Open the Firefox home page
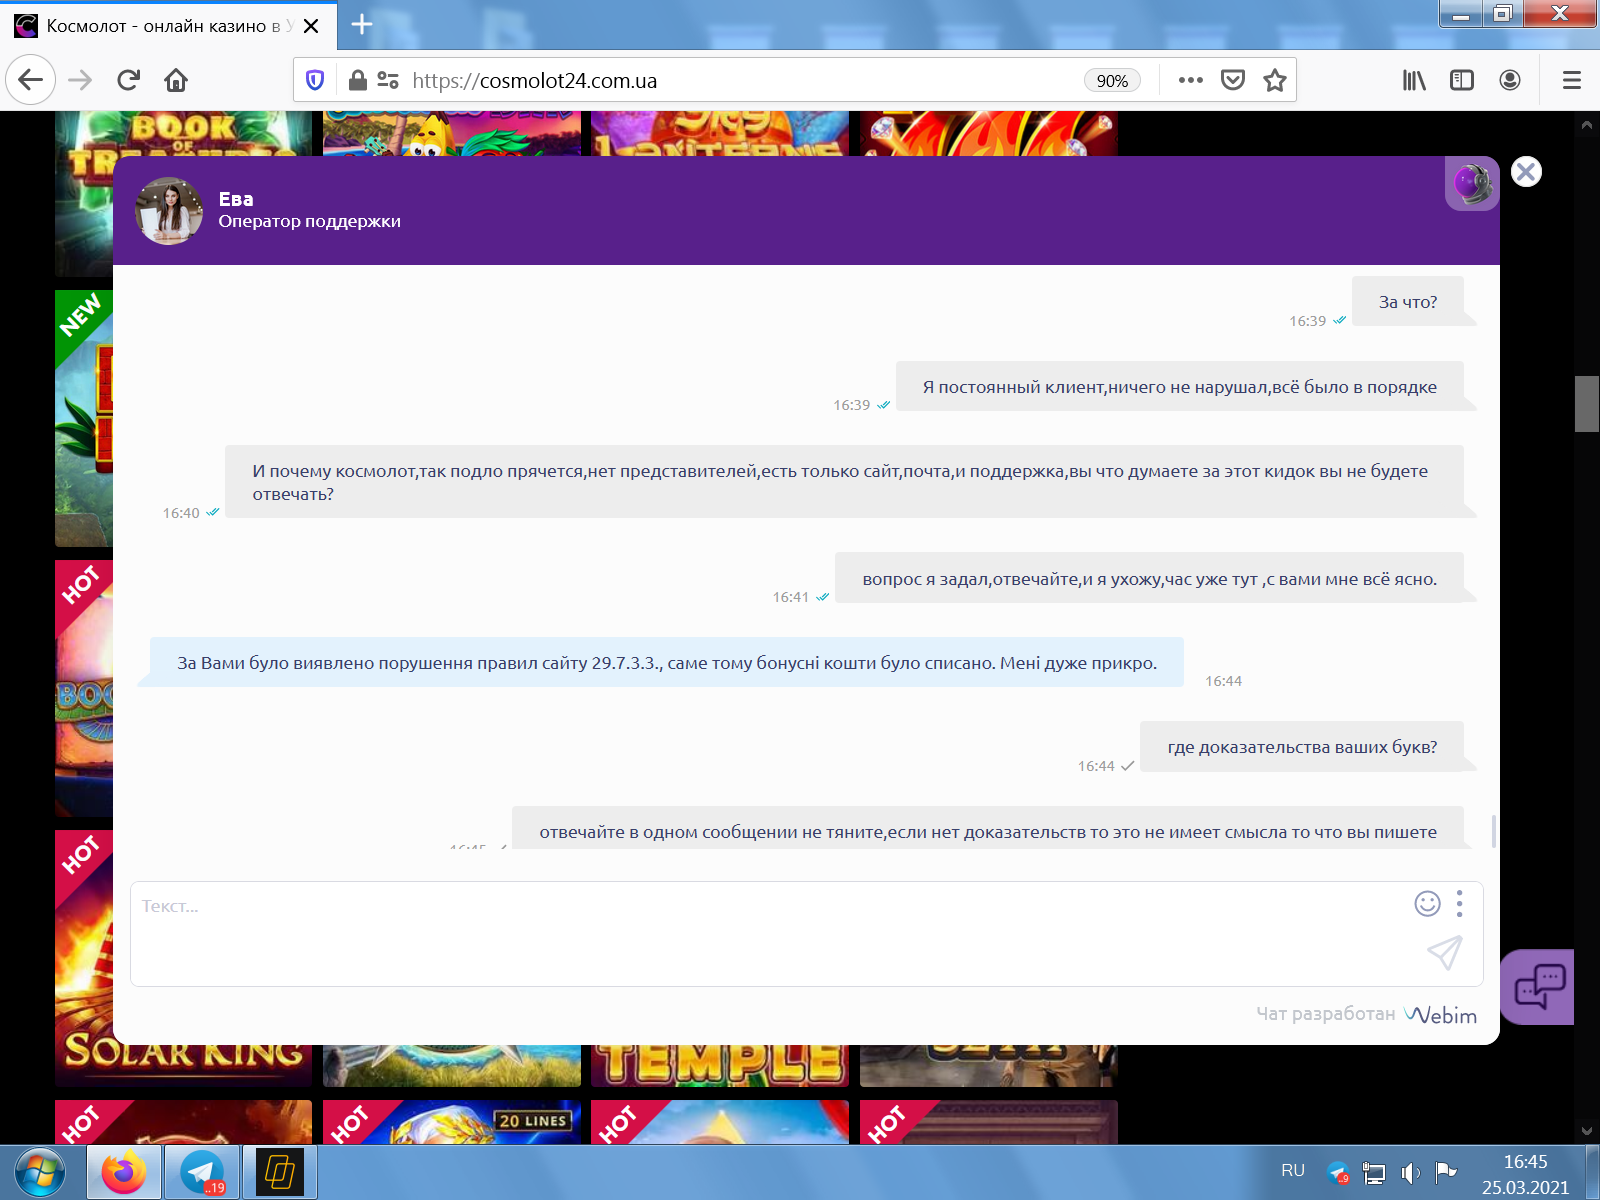The image size is (1600, 1200). click(x=176, y=80)
